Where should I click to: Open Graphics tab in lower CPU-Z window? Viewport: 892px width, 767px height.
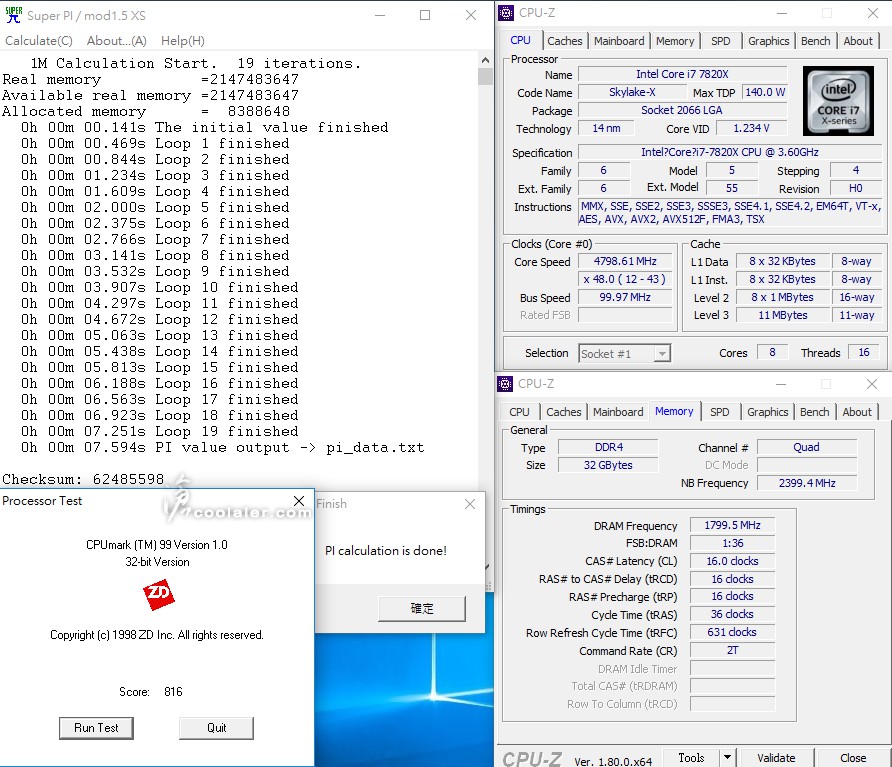pyautogui.click(x=767, y=412)
